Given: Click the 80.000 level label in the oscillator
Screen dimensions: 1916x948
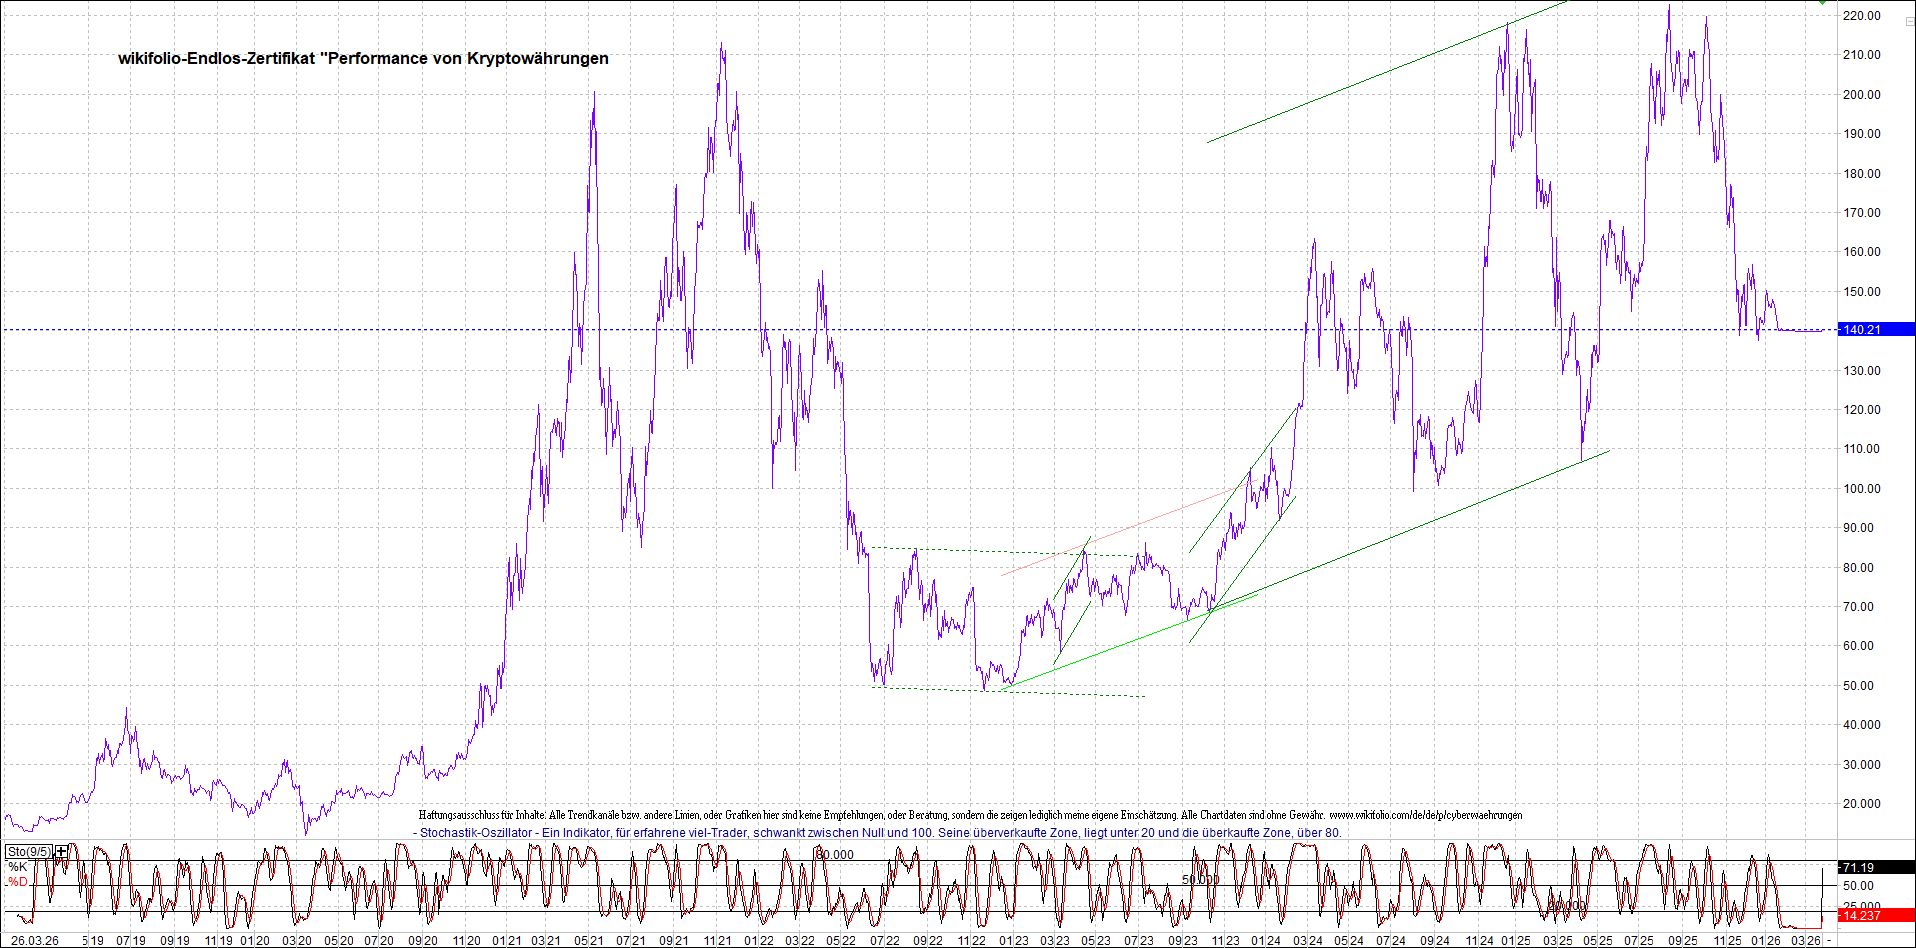Looking at the screenshot, I should [835, 854].
